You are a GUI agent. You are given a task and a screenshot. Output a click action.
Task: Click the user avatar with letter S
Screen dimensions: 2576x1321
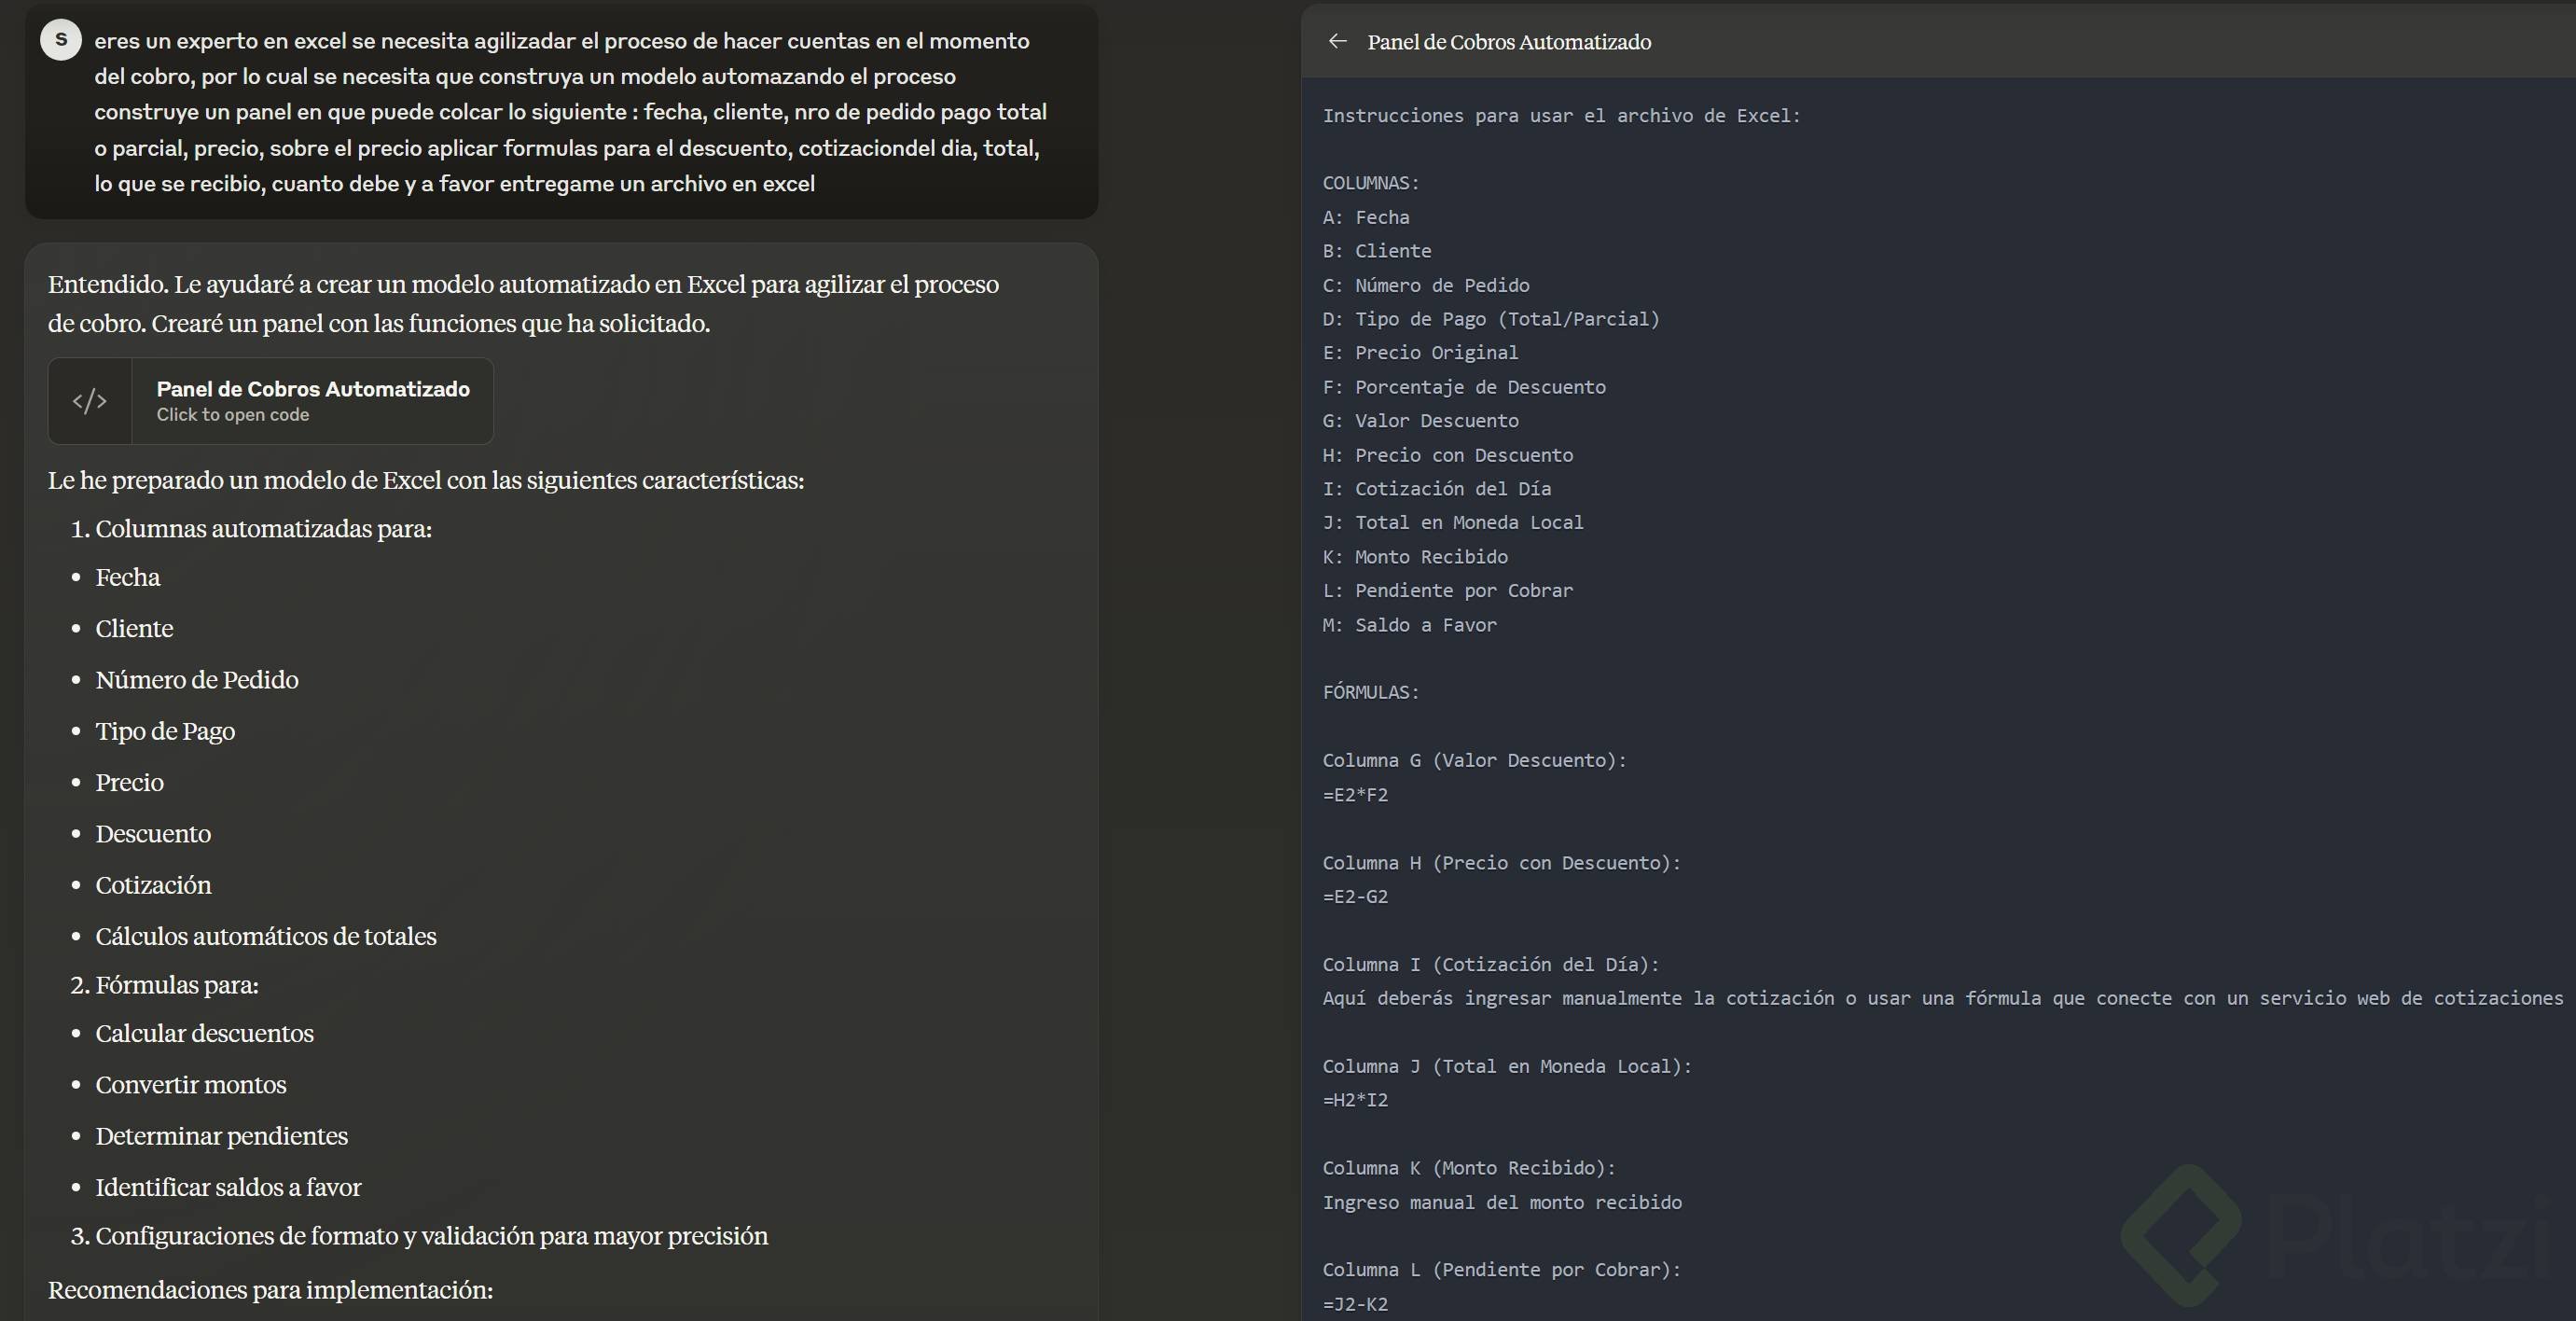click(61, 40)
